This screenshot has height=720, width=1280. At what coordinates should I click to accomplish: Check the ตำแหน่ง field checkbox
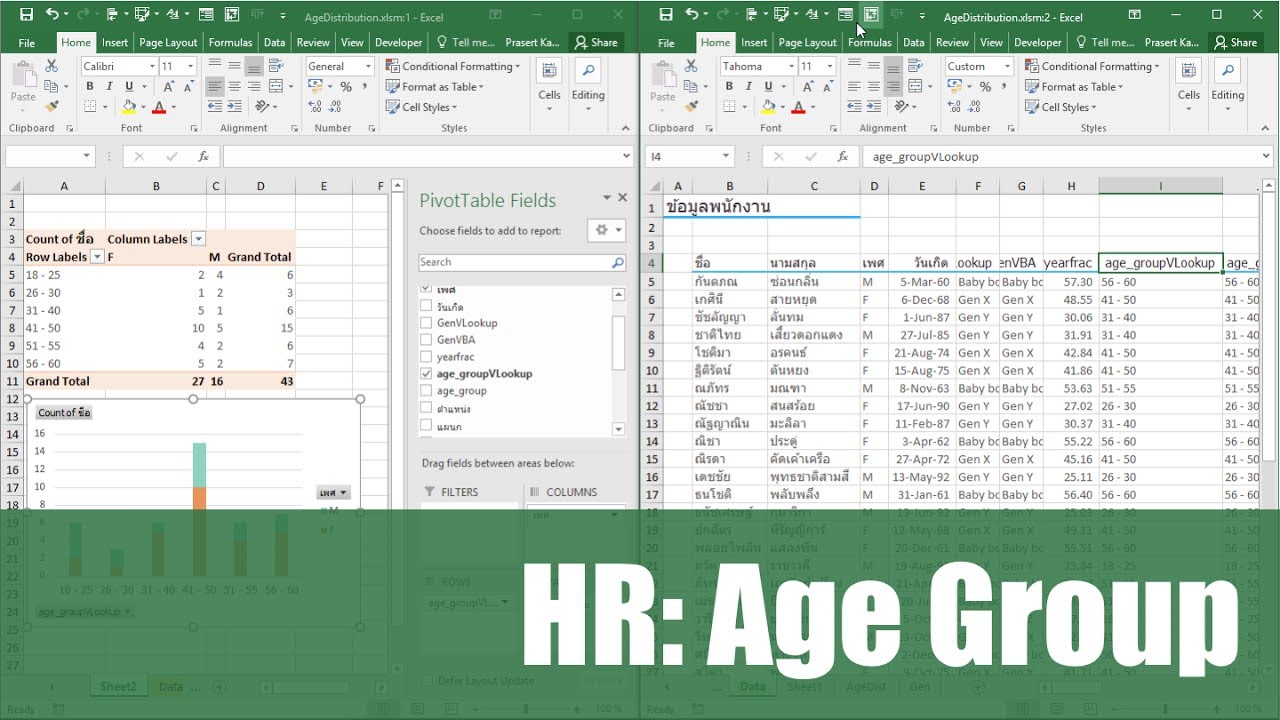tap(427, 409)
